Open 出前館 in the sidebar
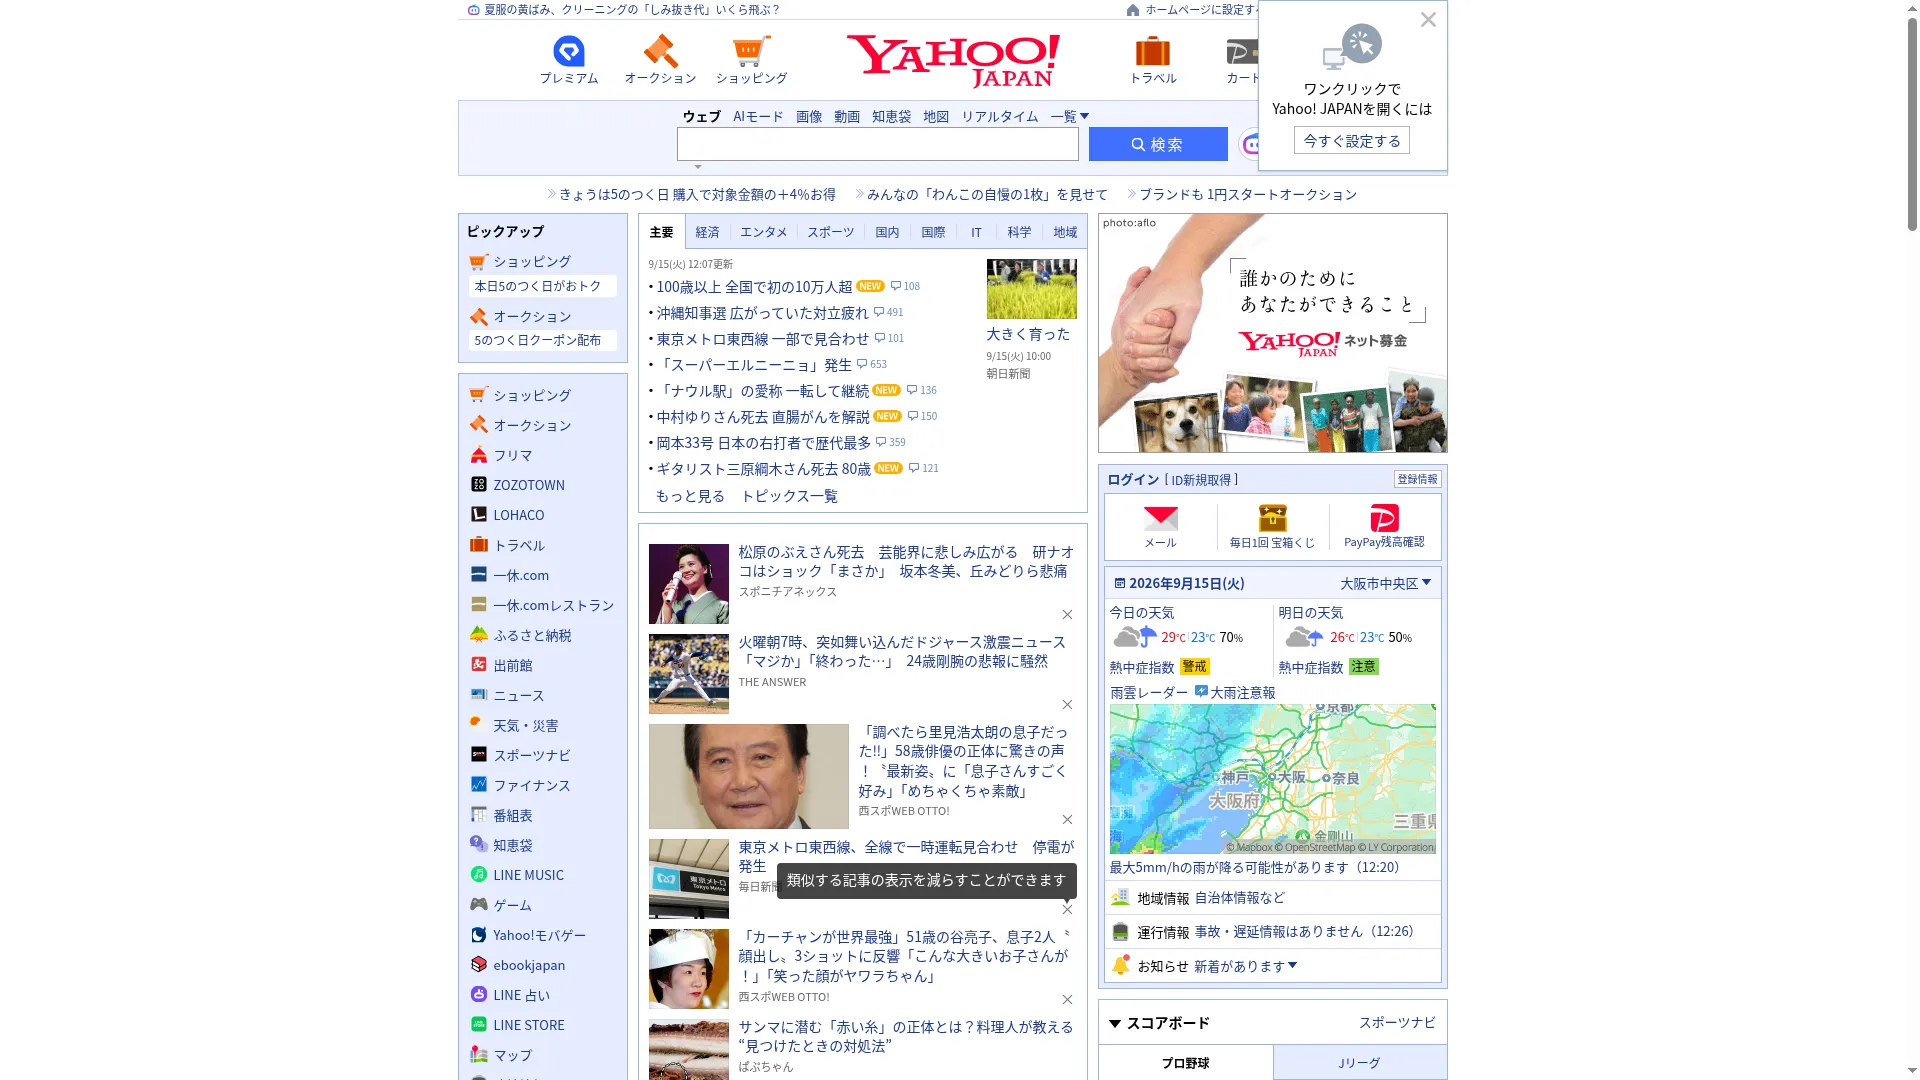1920x1080 pixels. tap(512, 665)
